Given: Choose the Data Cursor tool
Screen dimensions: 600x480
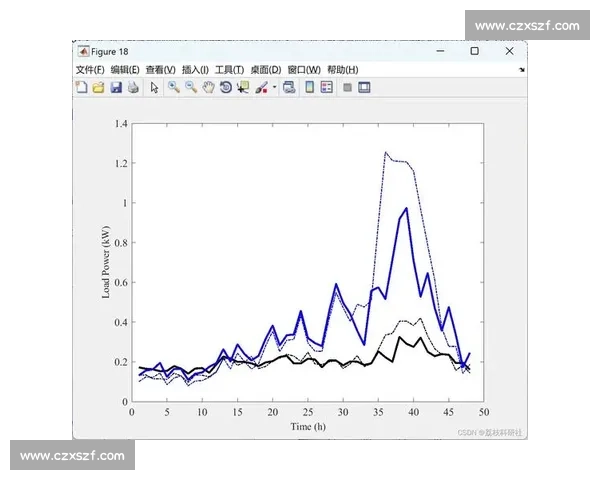Looking at the screenshot, I should tap(243, 87).
